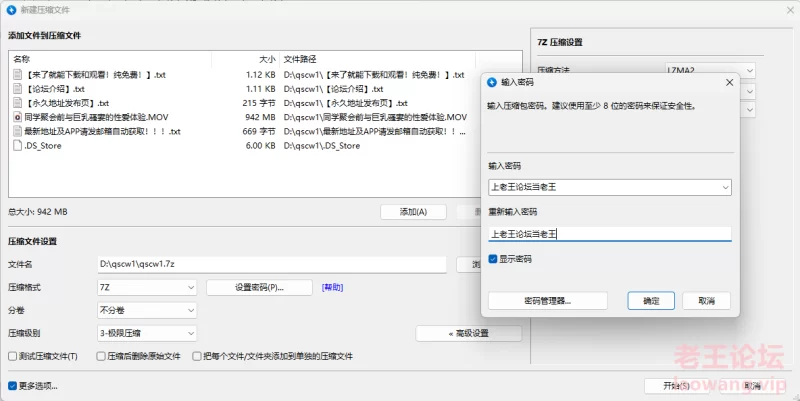Enable 压缩后删除原始文件 checkbox

tap(101, 356)
